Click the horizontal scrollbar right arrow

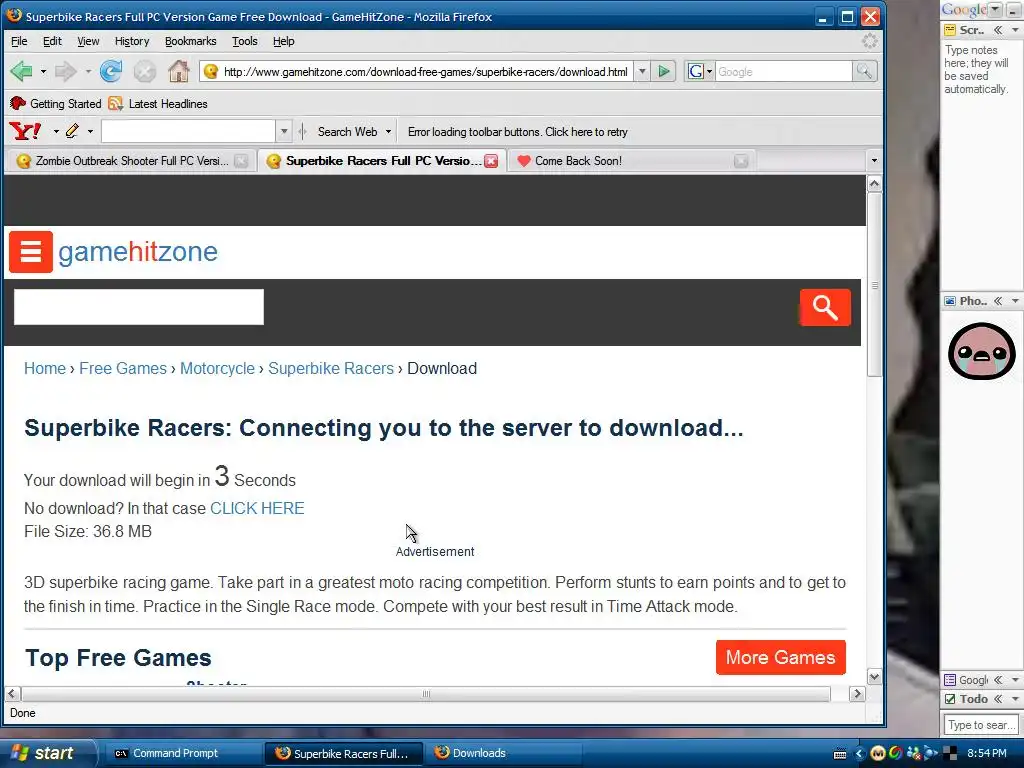(x=857, y=694)
